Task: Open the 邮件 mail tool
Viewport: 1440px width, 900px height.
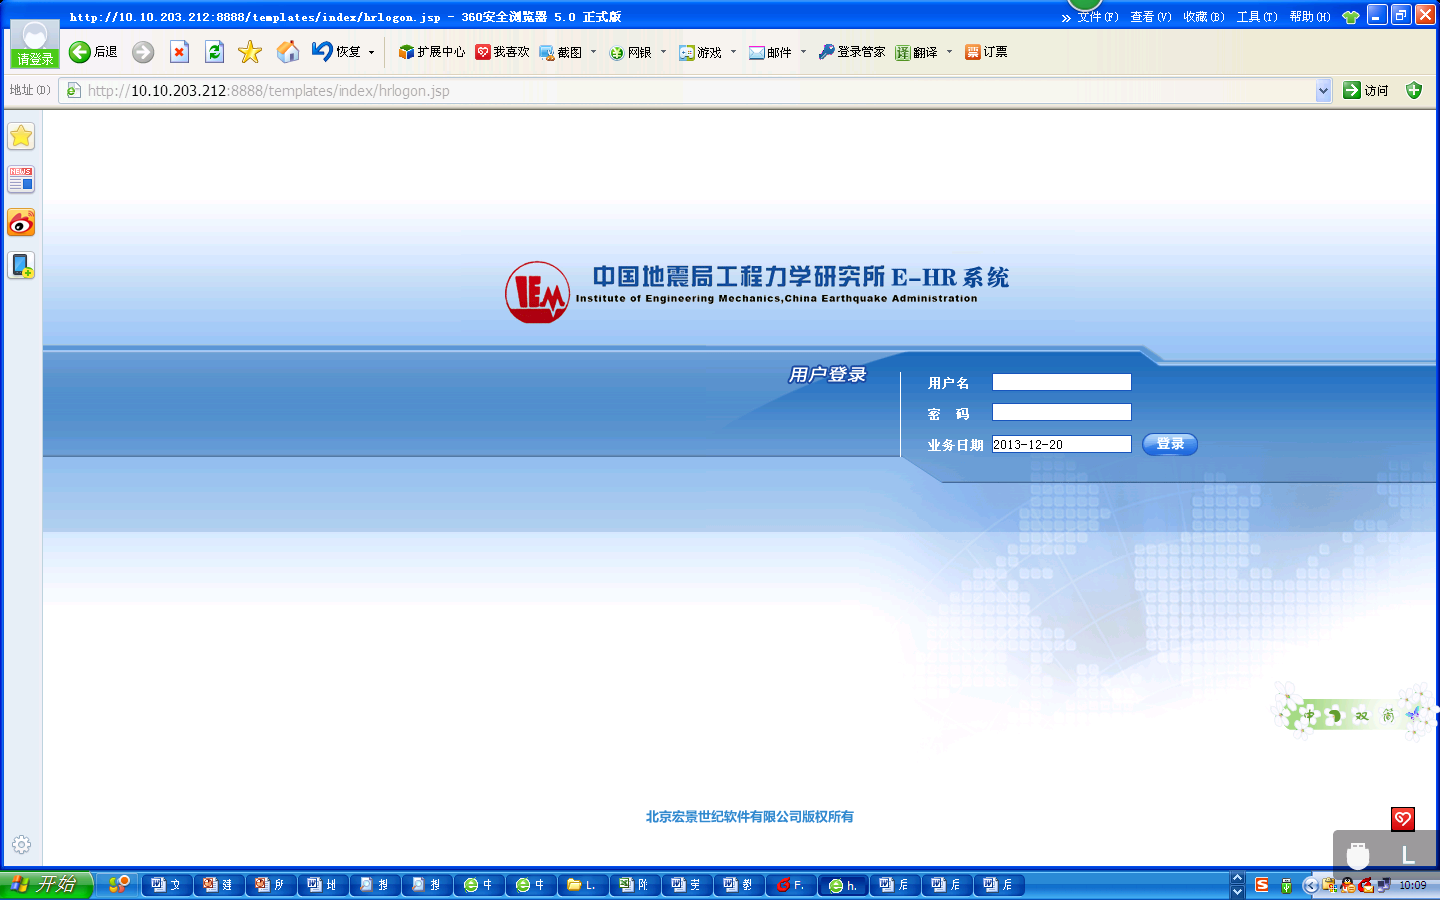Action: [x=771, y=52]
